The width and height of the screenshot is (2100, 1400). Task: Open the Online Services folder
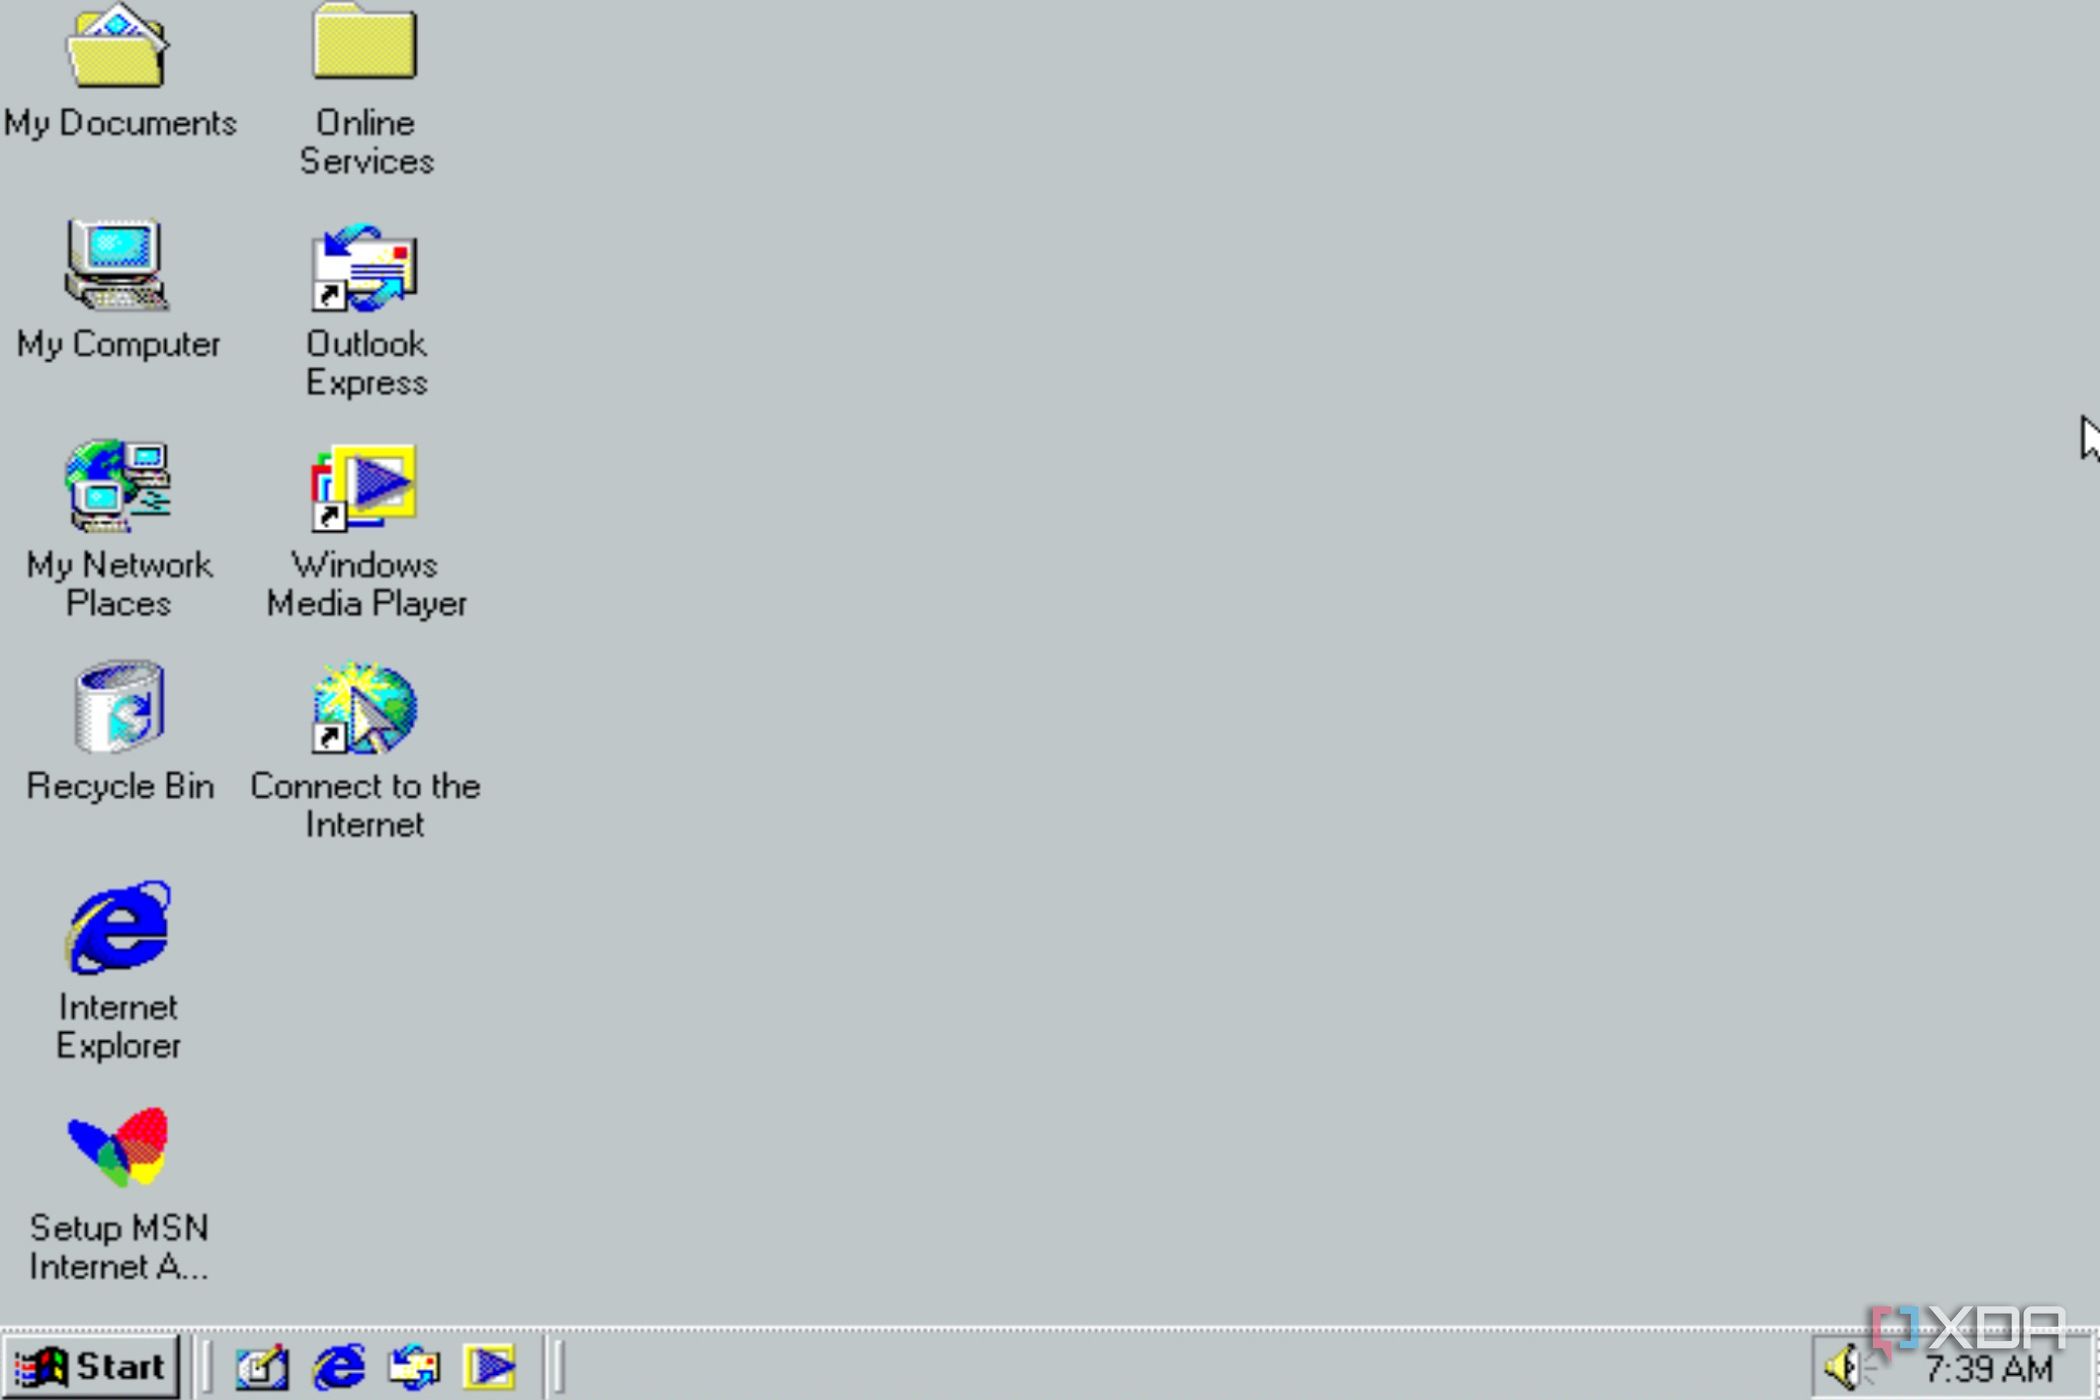click(364, 45)
